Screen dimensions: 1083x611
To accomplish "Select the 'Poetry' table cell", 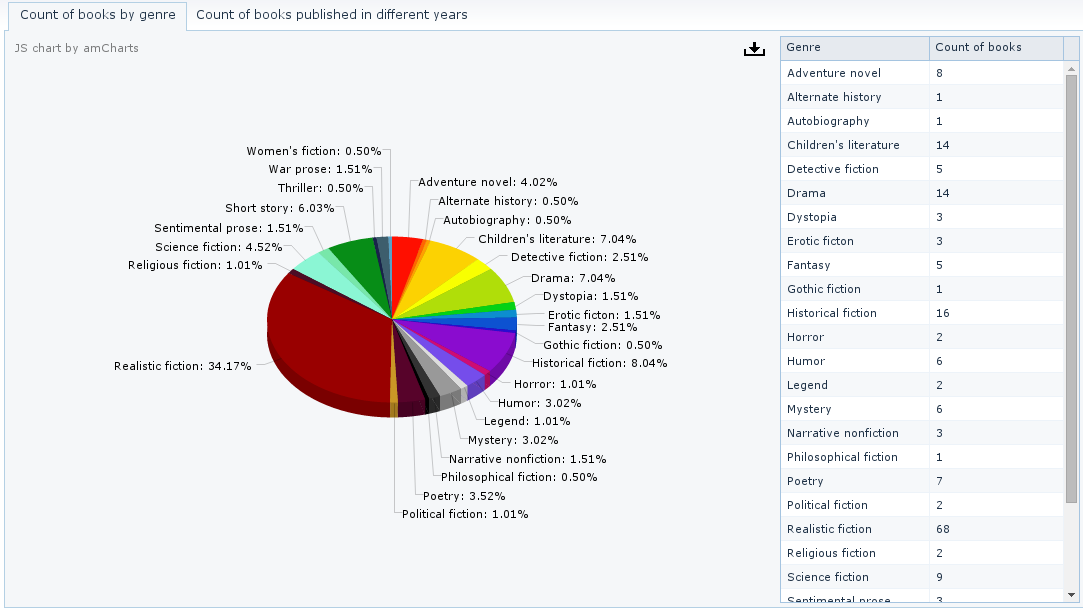I will [855, 481].
